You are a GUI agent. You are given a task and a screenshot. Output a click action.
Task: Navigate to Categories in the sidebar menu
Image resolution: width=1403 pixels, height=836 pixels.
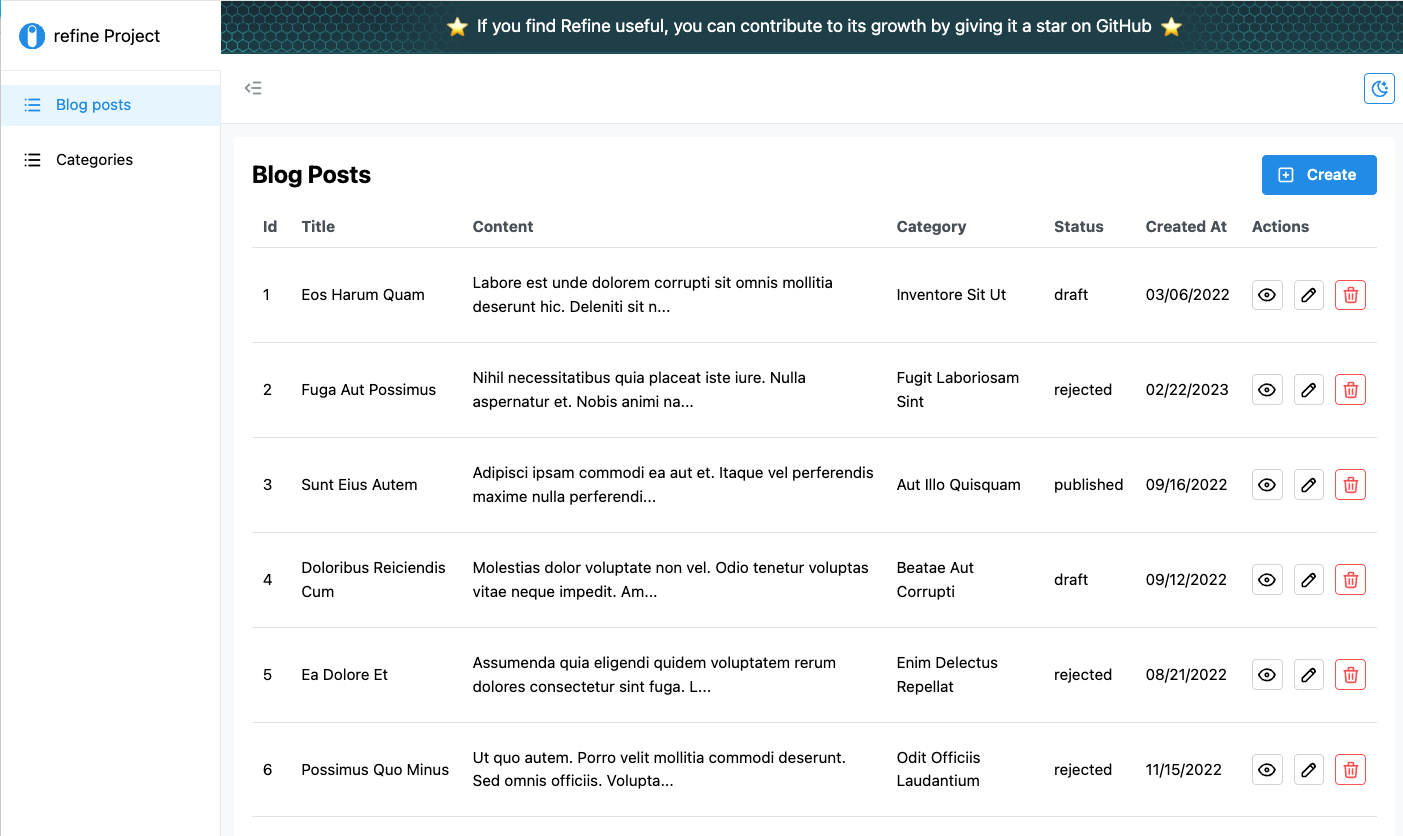coord(94,159)
